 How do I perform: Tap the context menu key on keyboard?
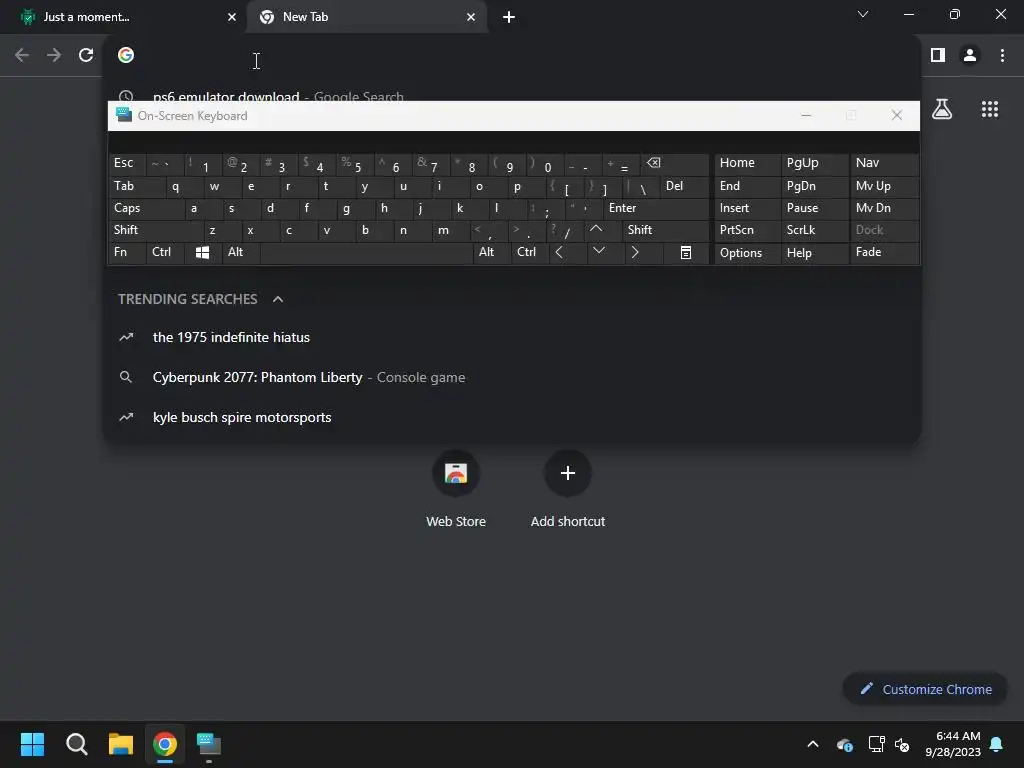coord(686,253)
